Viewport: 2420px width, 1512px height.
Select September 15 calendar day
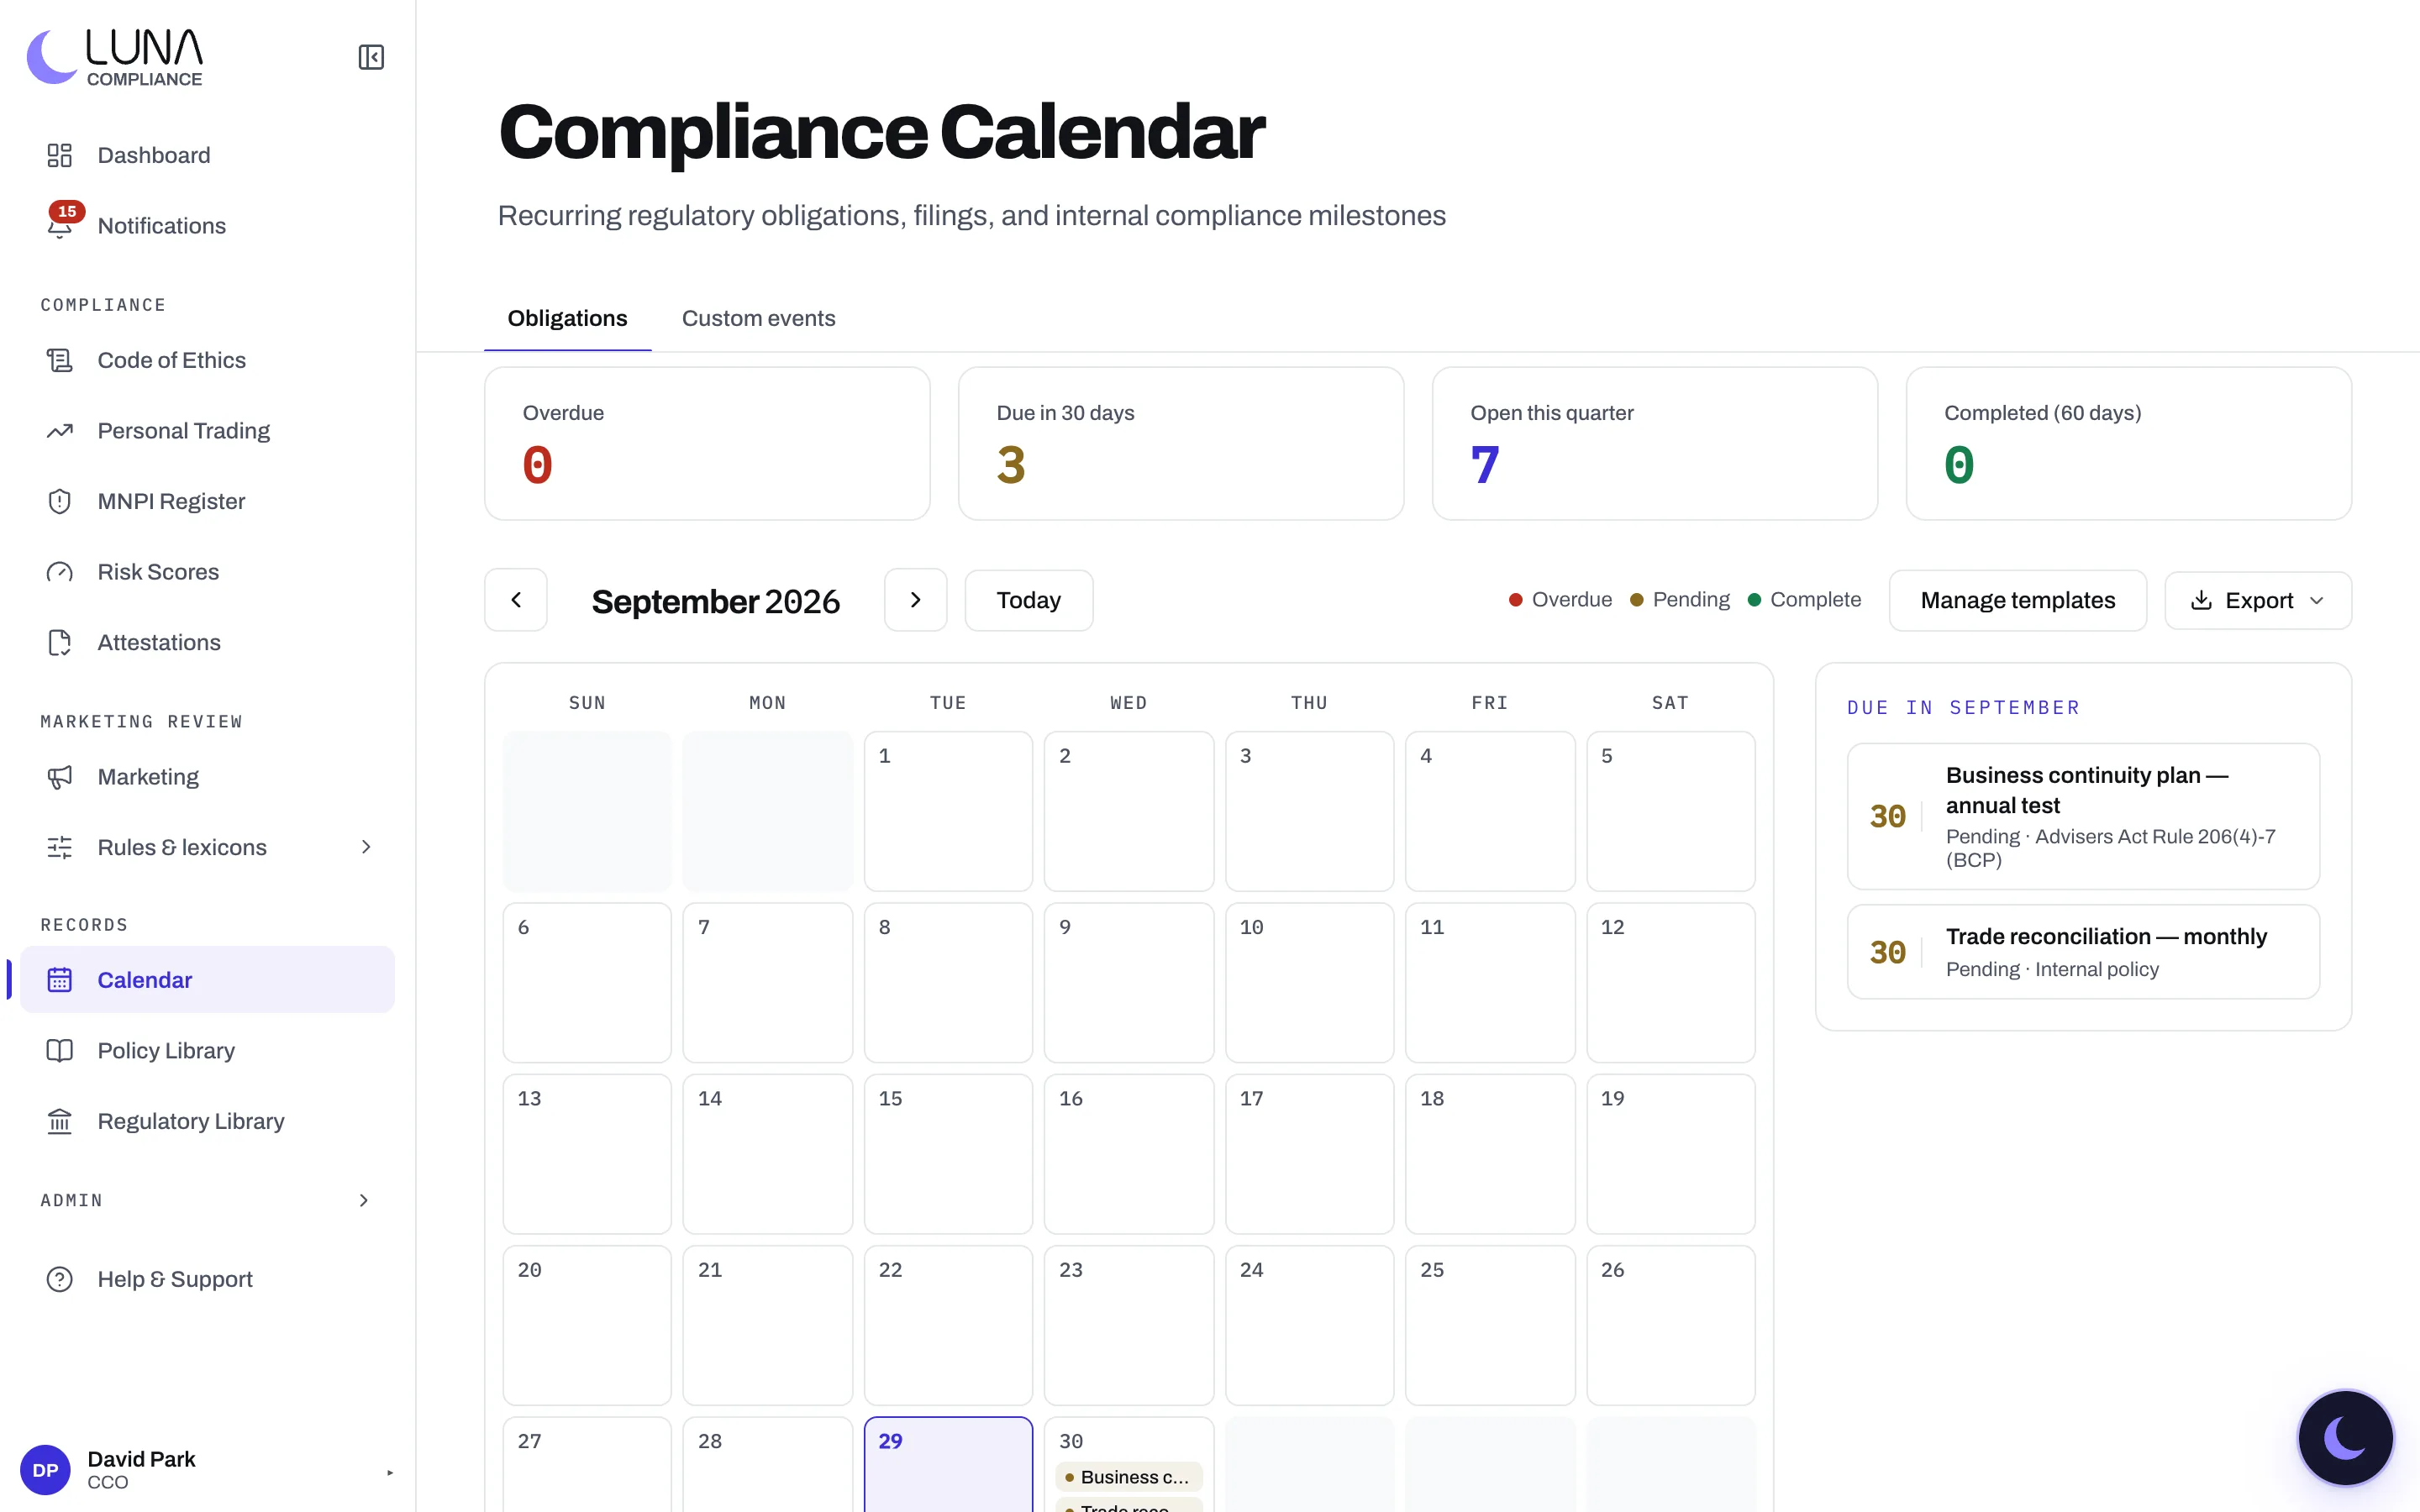tap(948, 1154)
